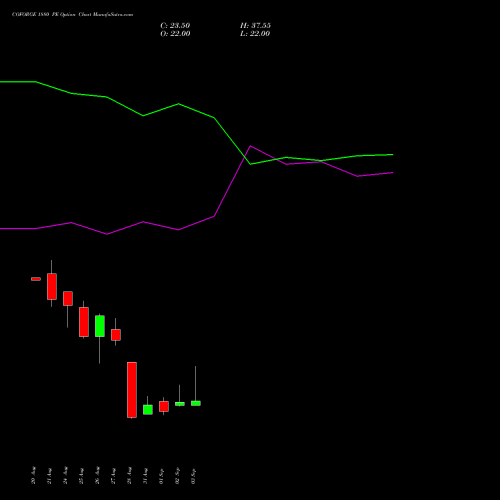500x500 pixels.
Task: Click the close value C: 23.50
Action: (175, 26)
